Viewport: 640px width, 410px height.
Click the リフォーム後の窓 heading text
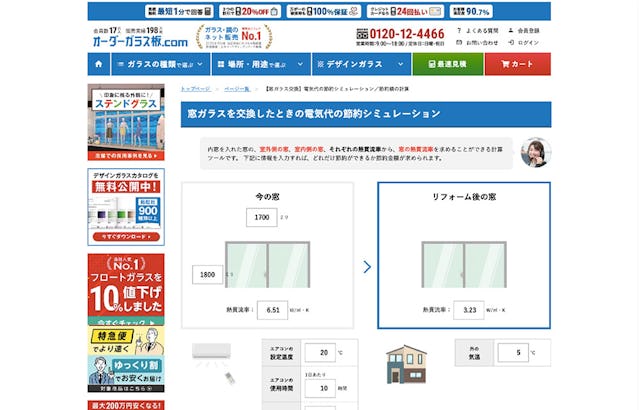click(x=464, y=197)
